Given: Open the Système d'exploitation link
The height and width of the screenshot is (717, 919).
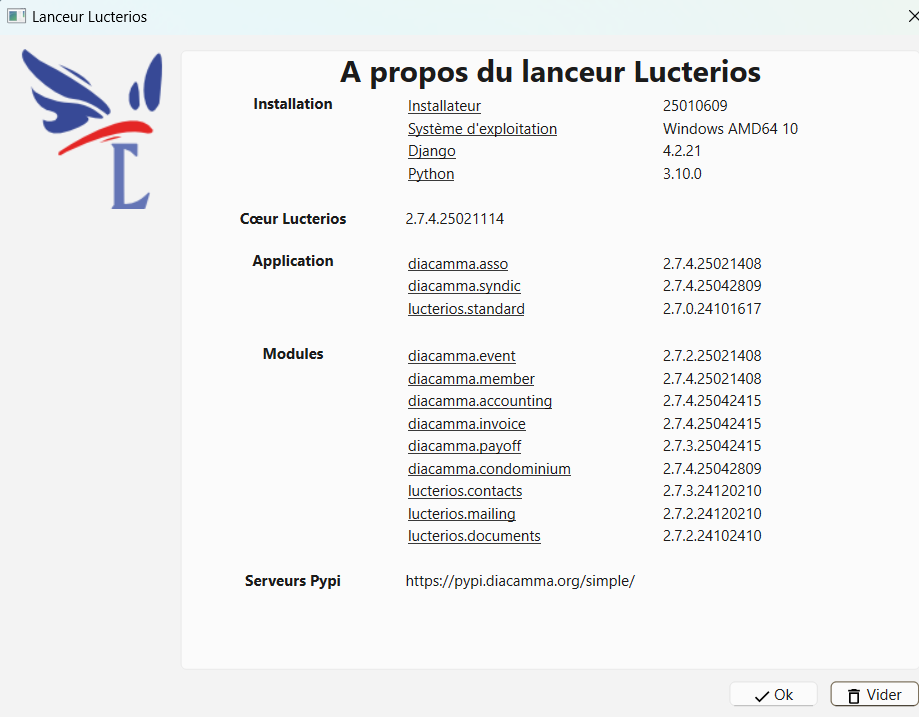Looking at the screenshot, I should click(x=482, y=129).
